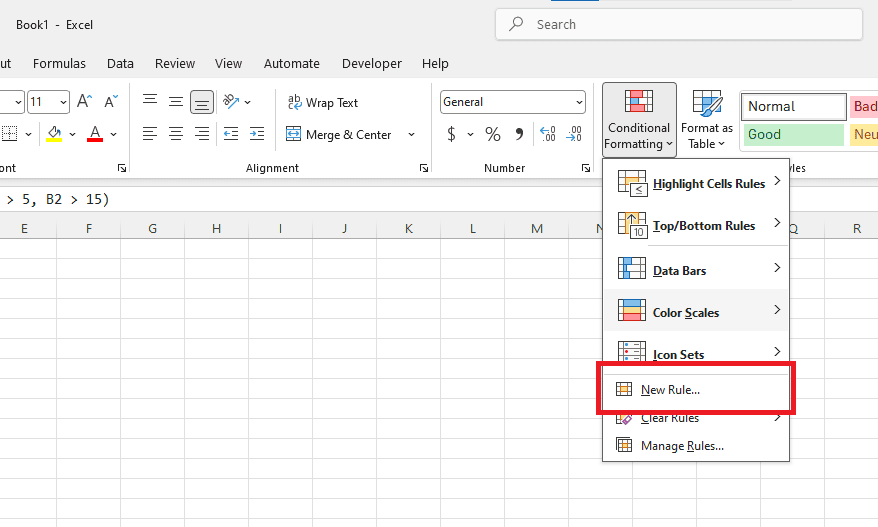Click Merge & Center button

[x=338, y=134]
